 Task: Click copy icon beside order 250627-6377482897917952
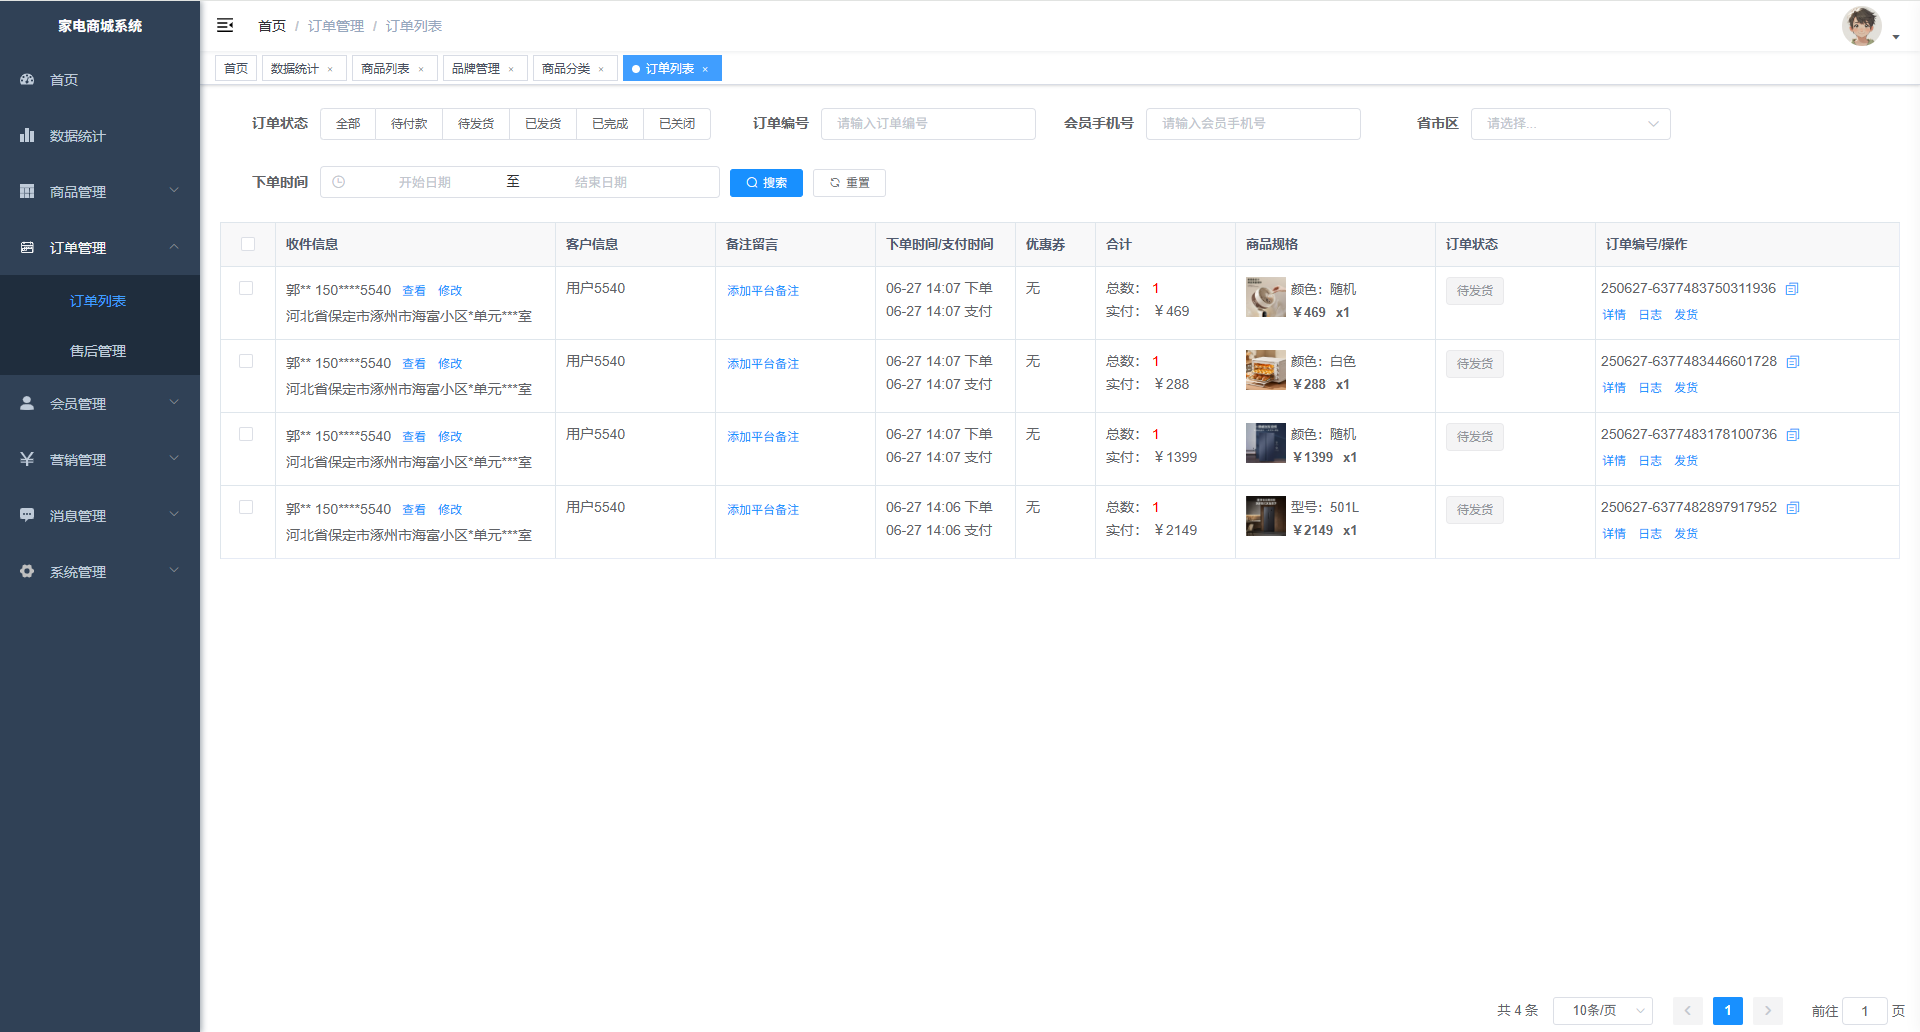pyautogui.click(x=1793, y=508)
